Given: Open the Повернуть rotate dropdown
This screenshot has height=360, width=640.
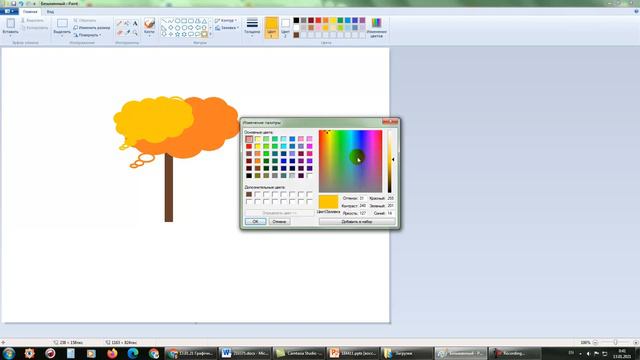Looking at the screenshot, I should tap(87, 35).
